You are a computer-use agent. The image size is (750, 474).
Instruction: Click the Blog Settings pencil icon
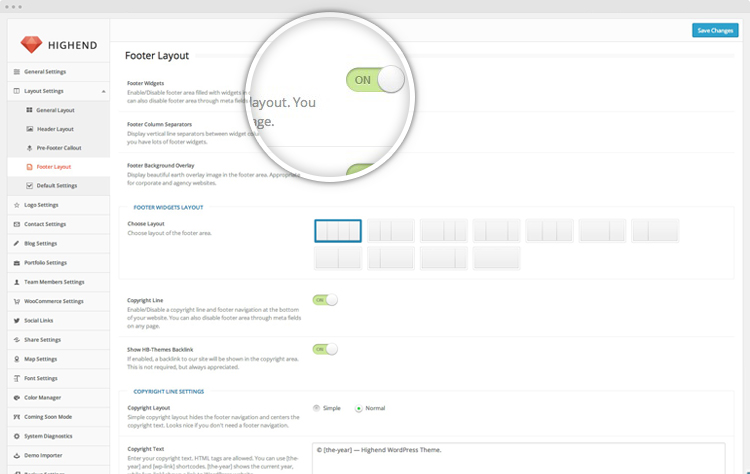[x=16, y=243]
